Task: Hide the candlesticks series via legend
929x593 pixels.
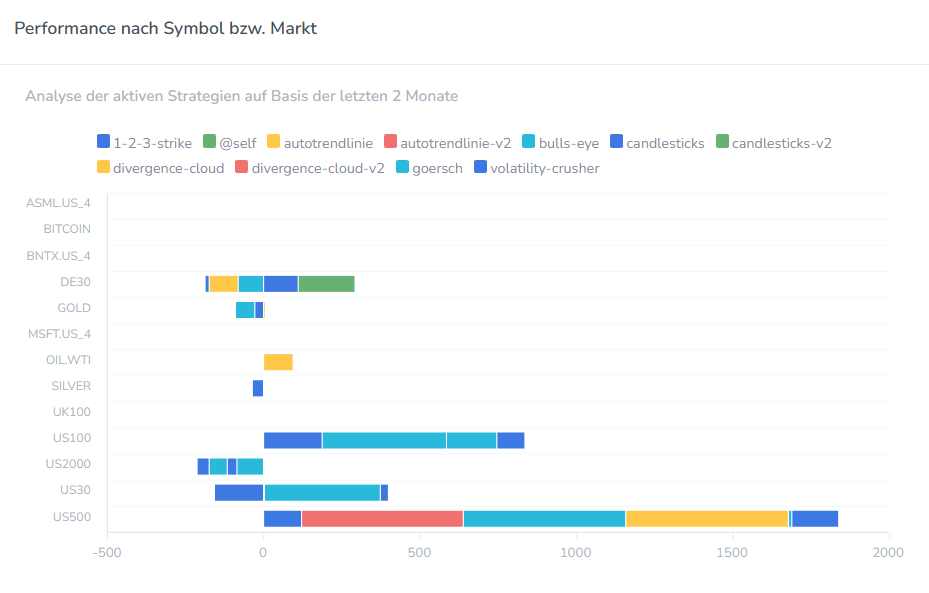Action: 657,143
